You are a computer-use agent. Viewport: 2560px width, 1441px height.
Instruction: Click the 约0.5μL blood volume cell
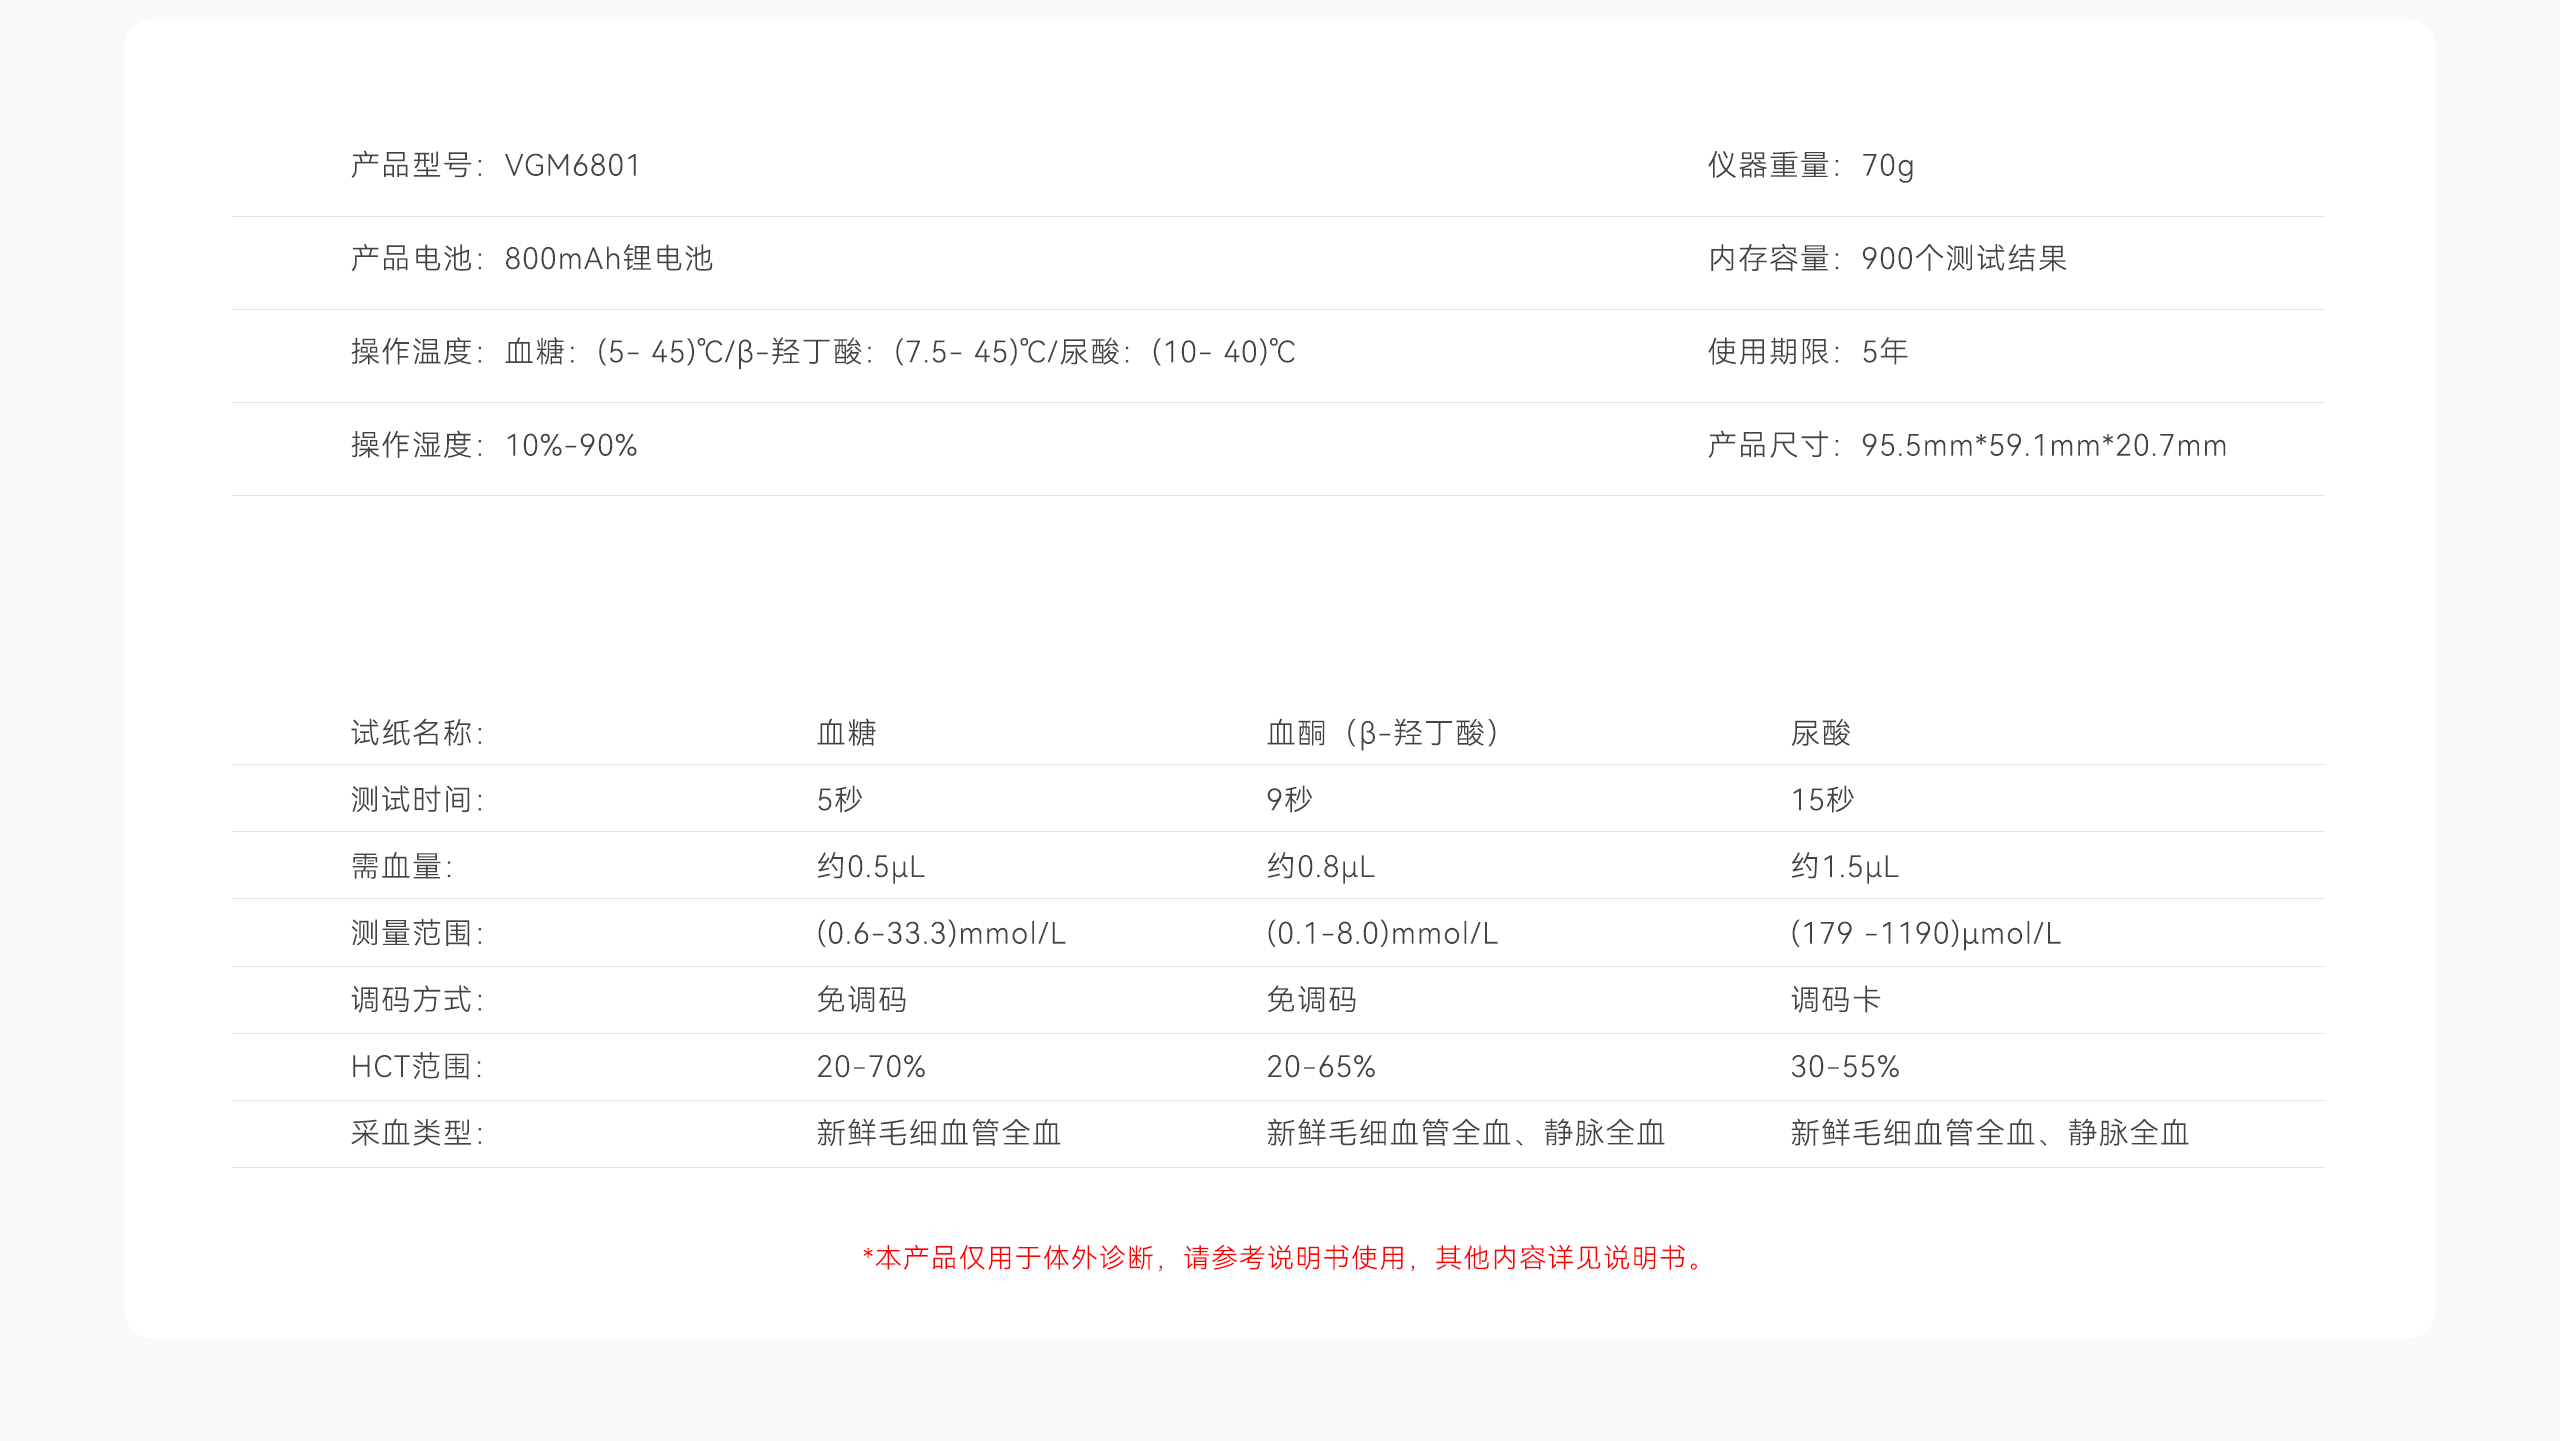coord(870,866)
